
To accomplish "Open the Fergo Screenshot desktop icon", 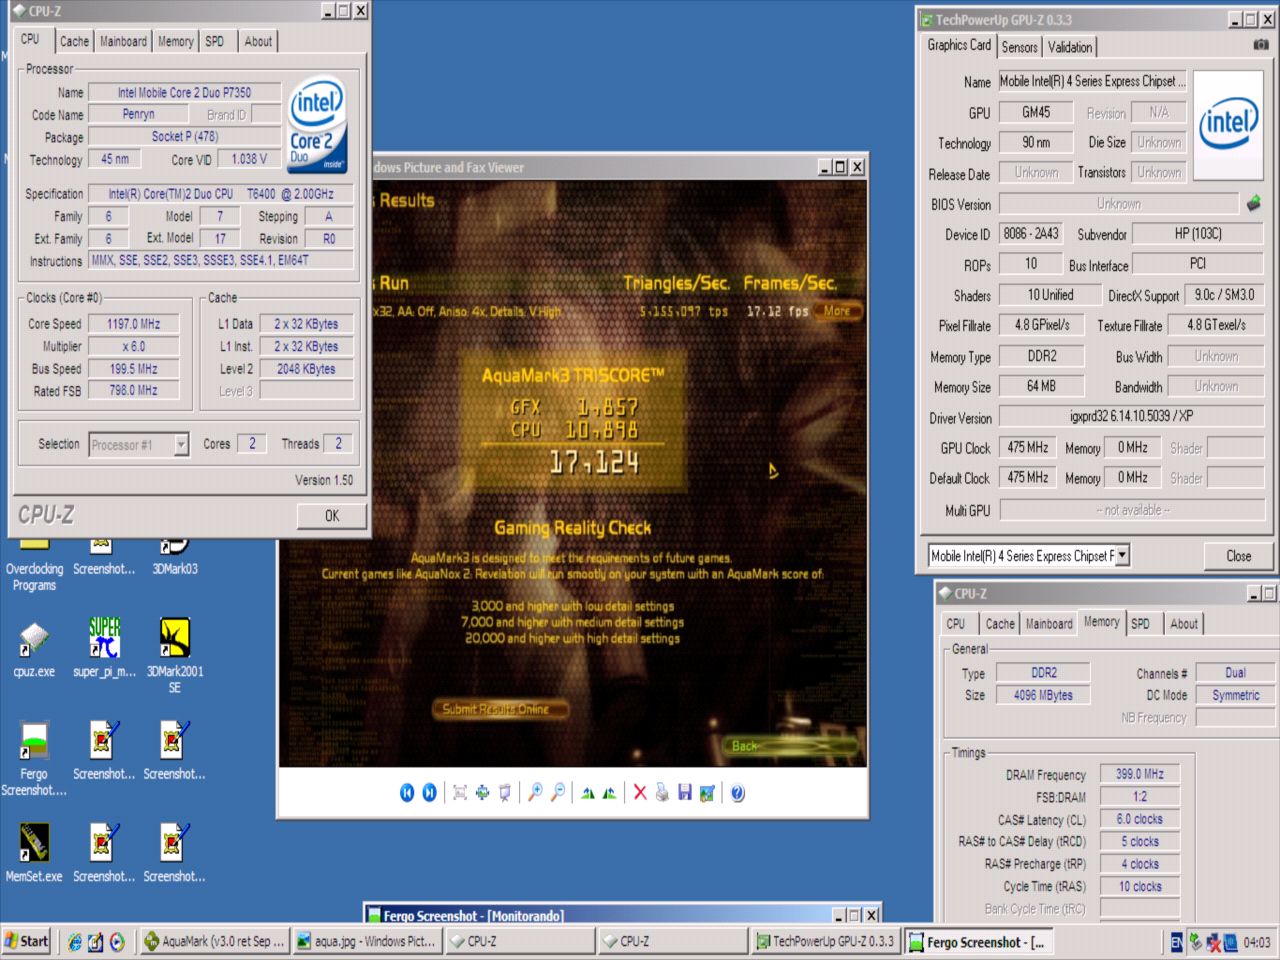I will (x=34, y=758).
